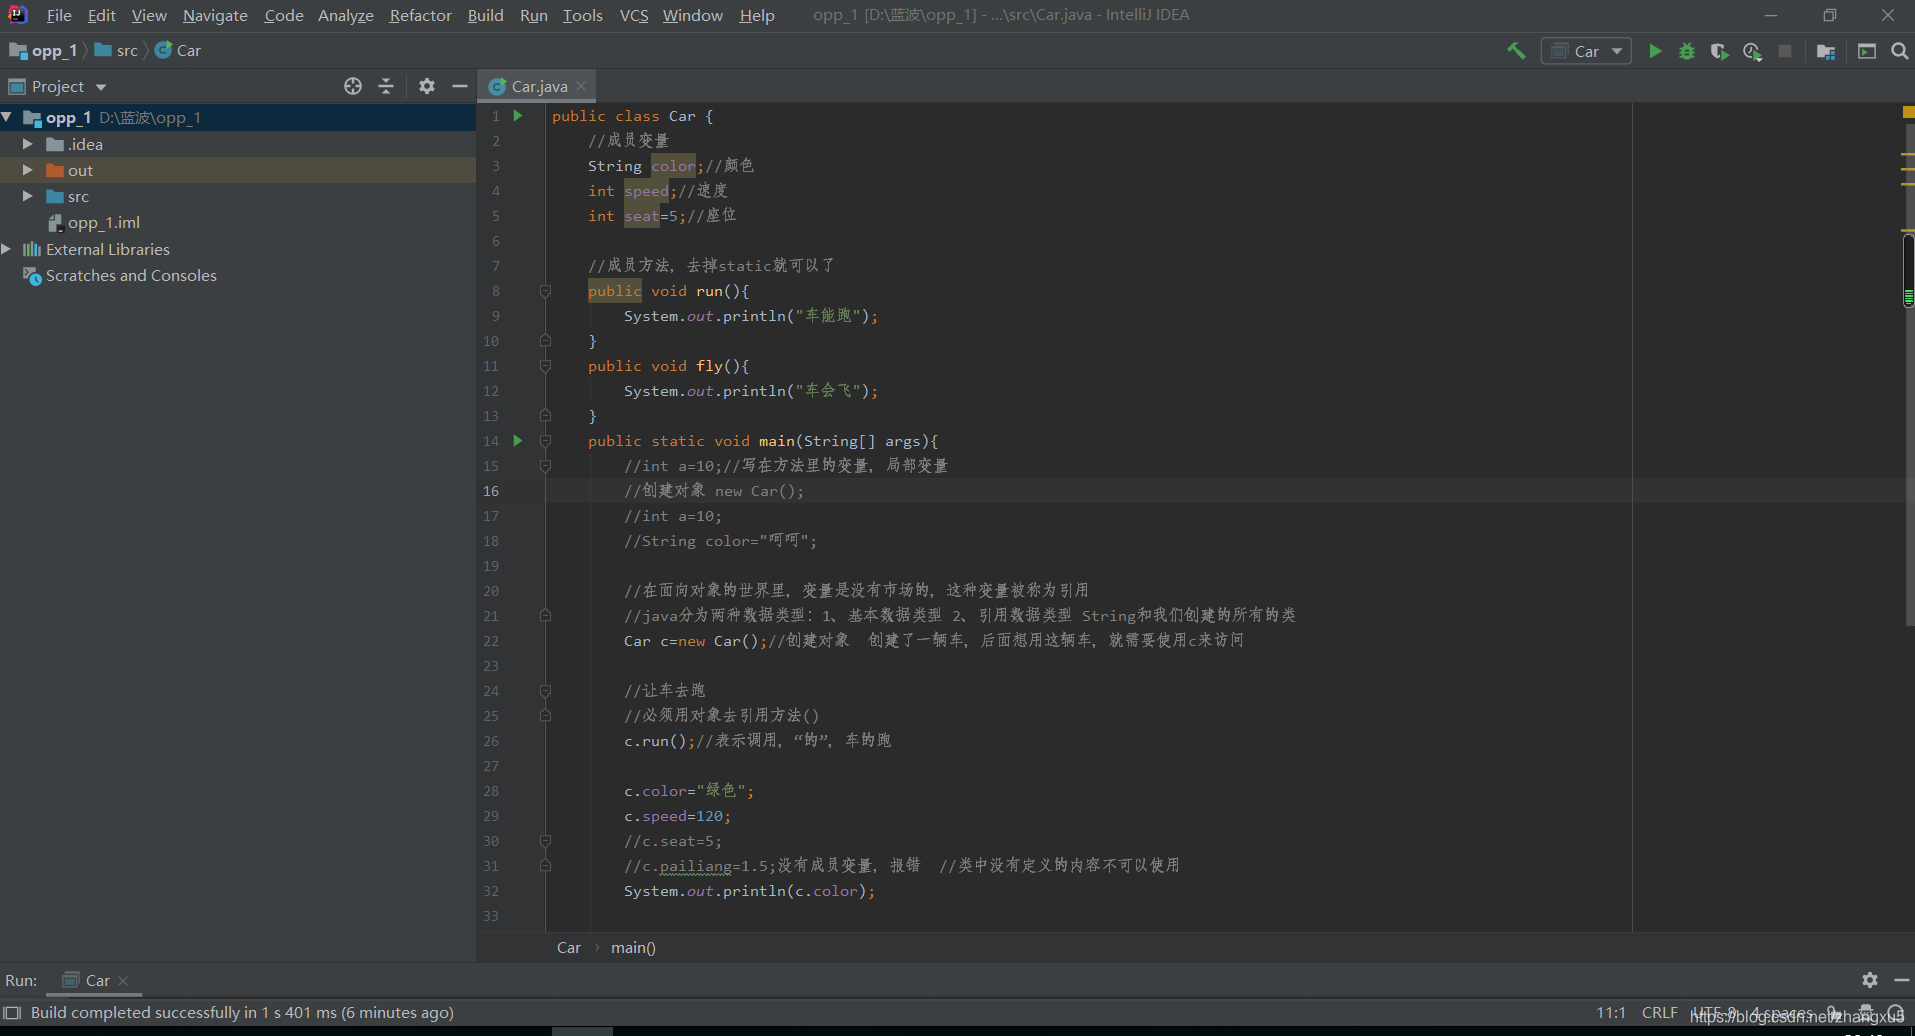
Task: Click Car in the editor bottom breadcrumb
Action: pyautogui.click(x=568, y=947)
